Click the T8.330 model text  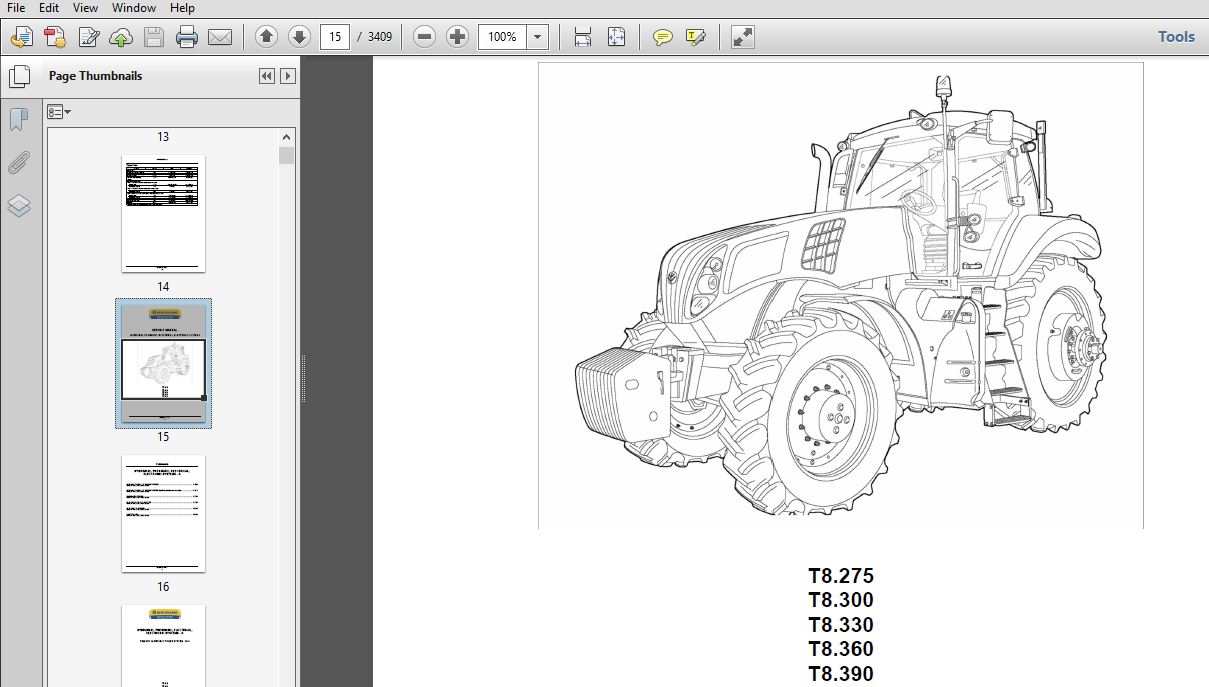point(841,625)
